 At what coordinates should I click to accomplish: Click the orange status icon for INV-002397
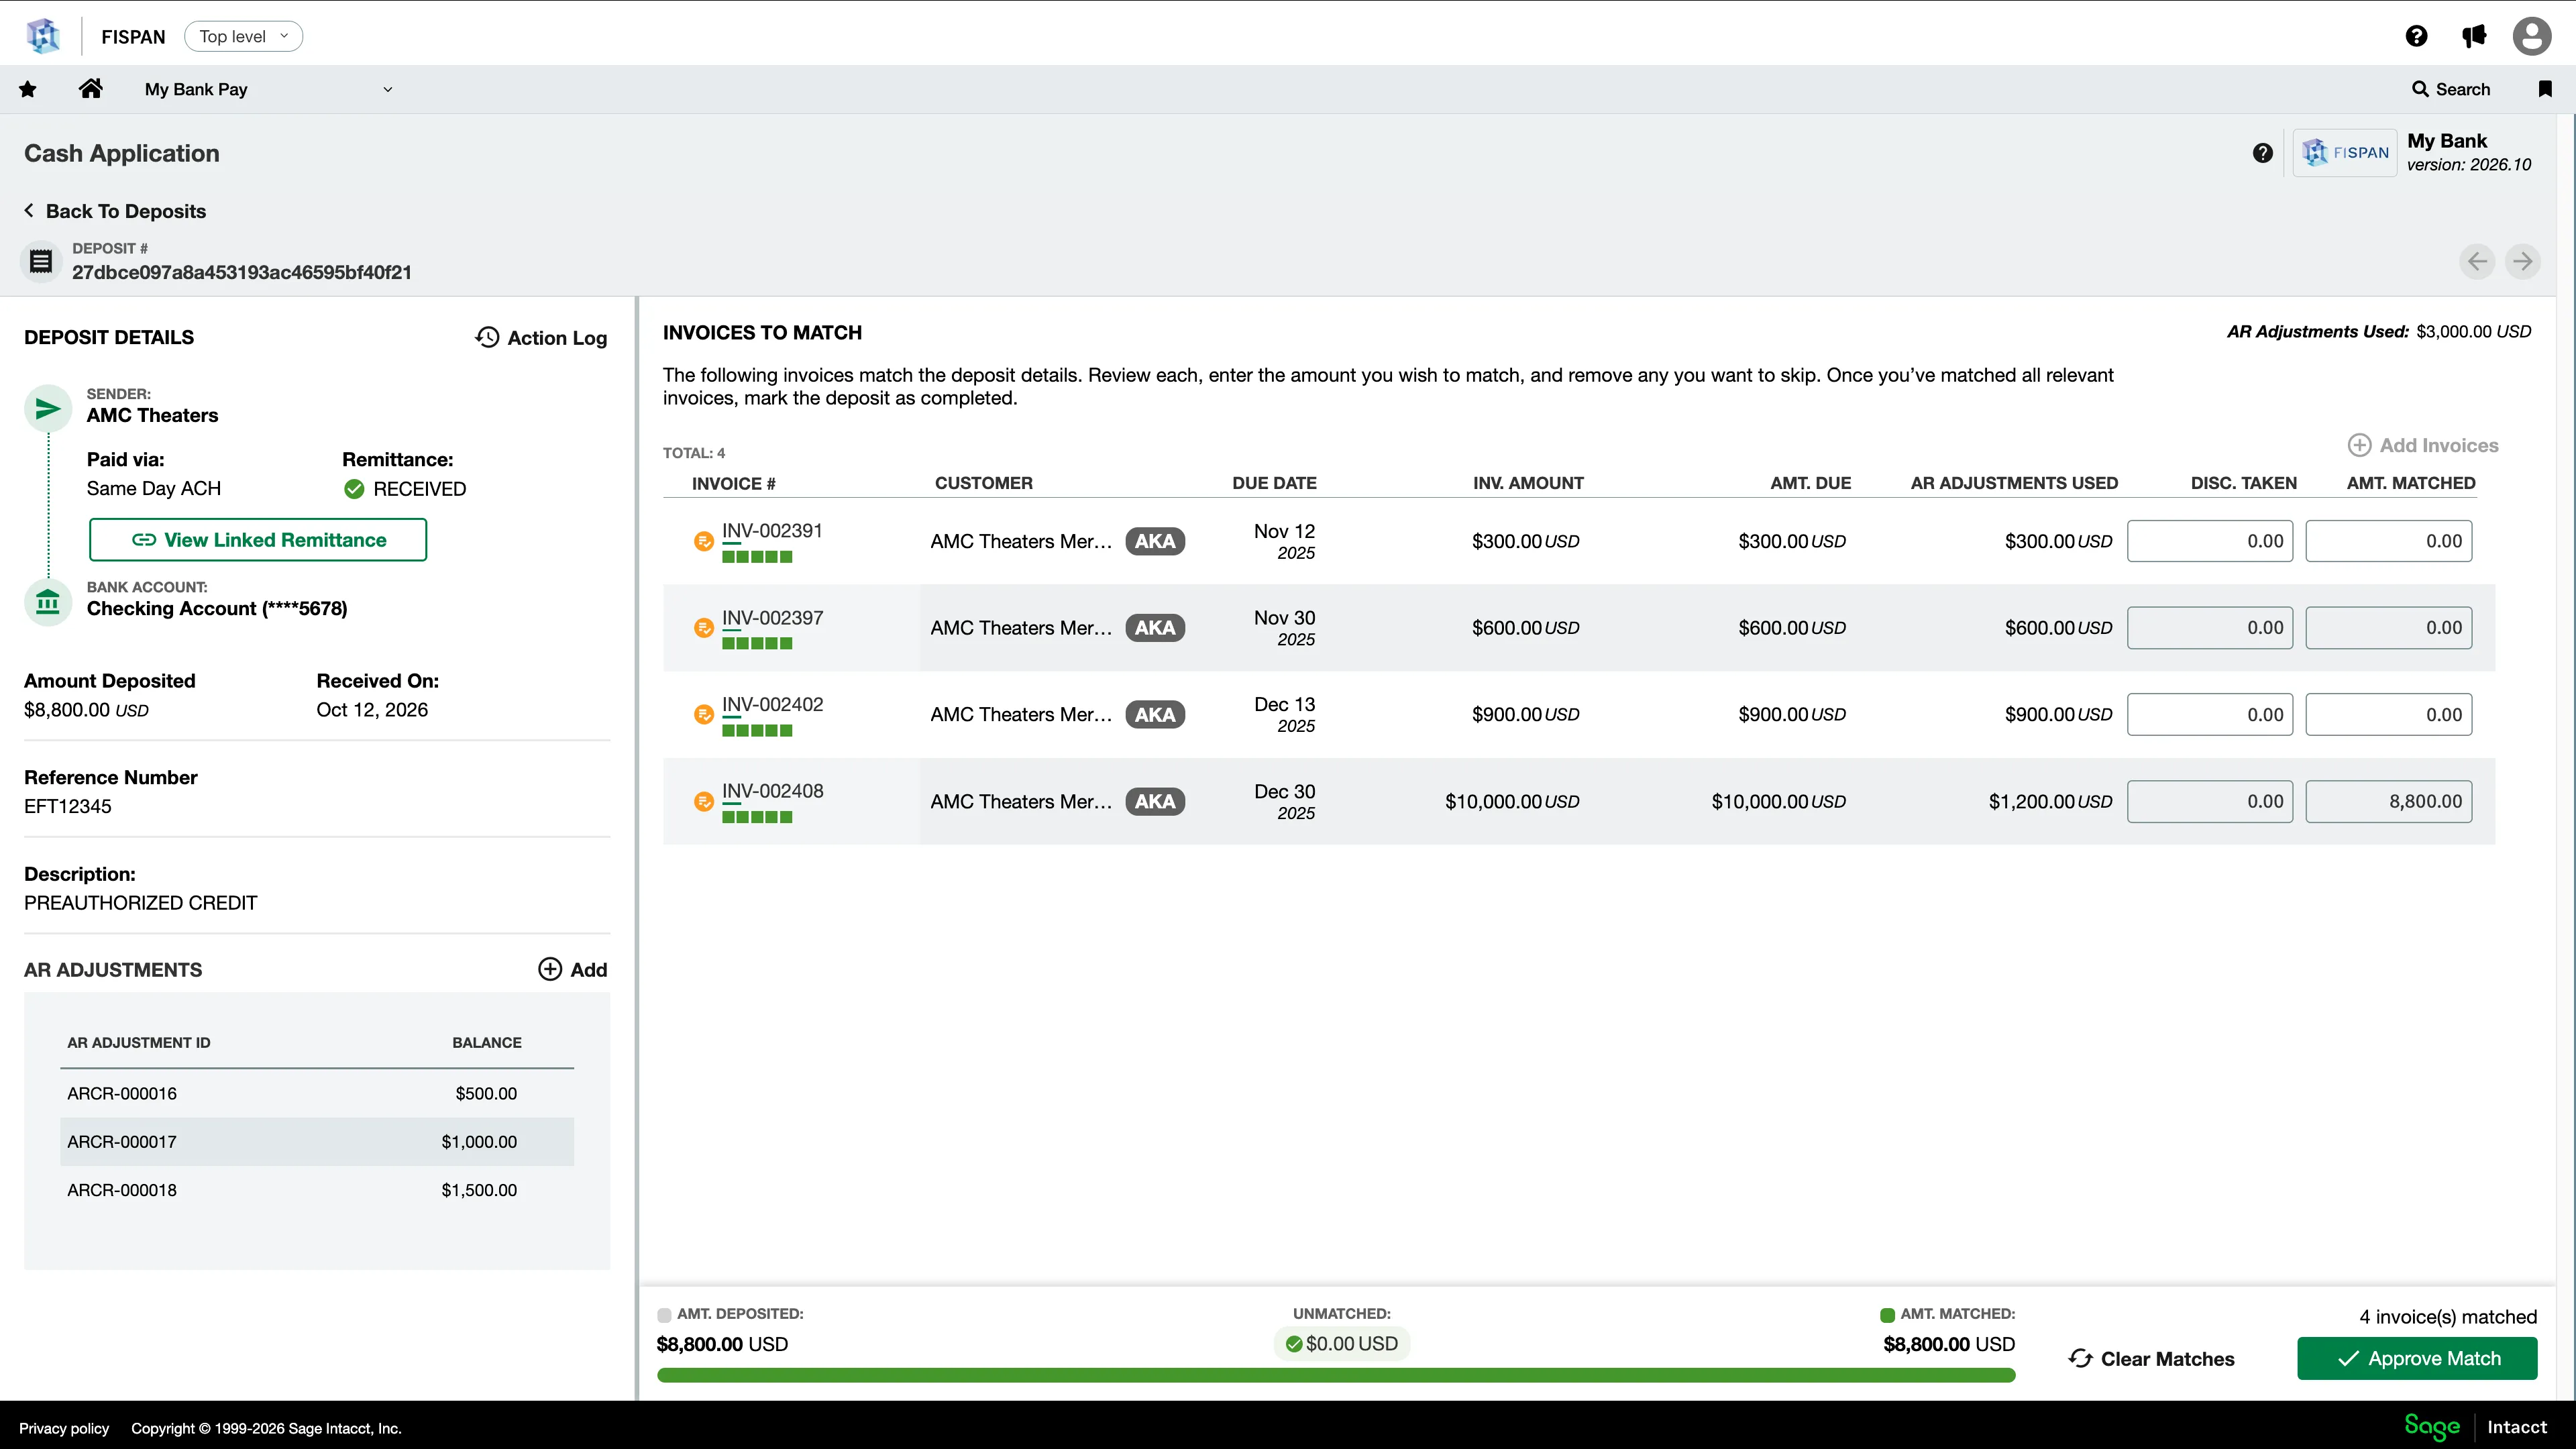(x=704, y=628)
